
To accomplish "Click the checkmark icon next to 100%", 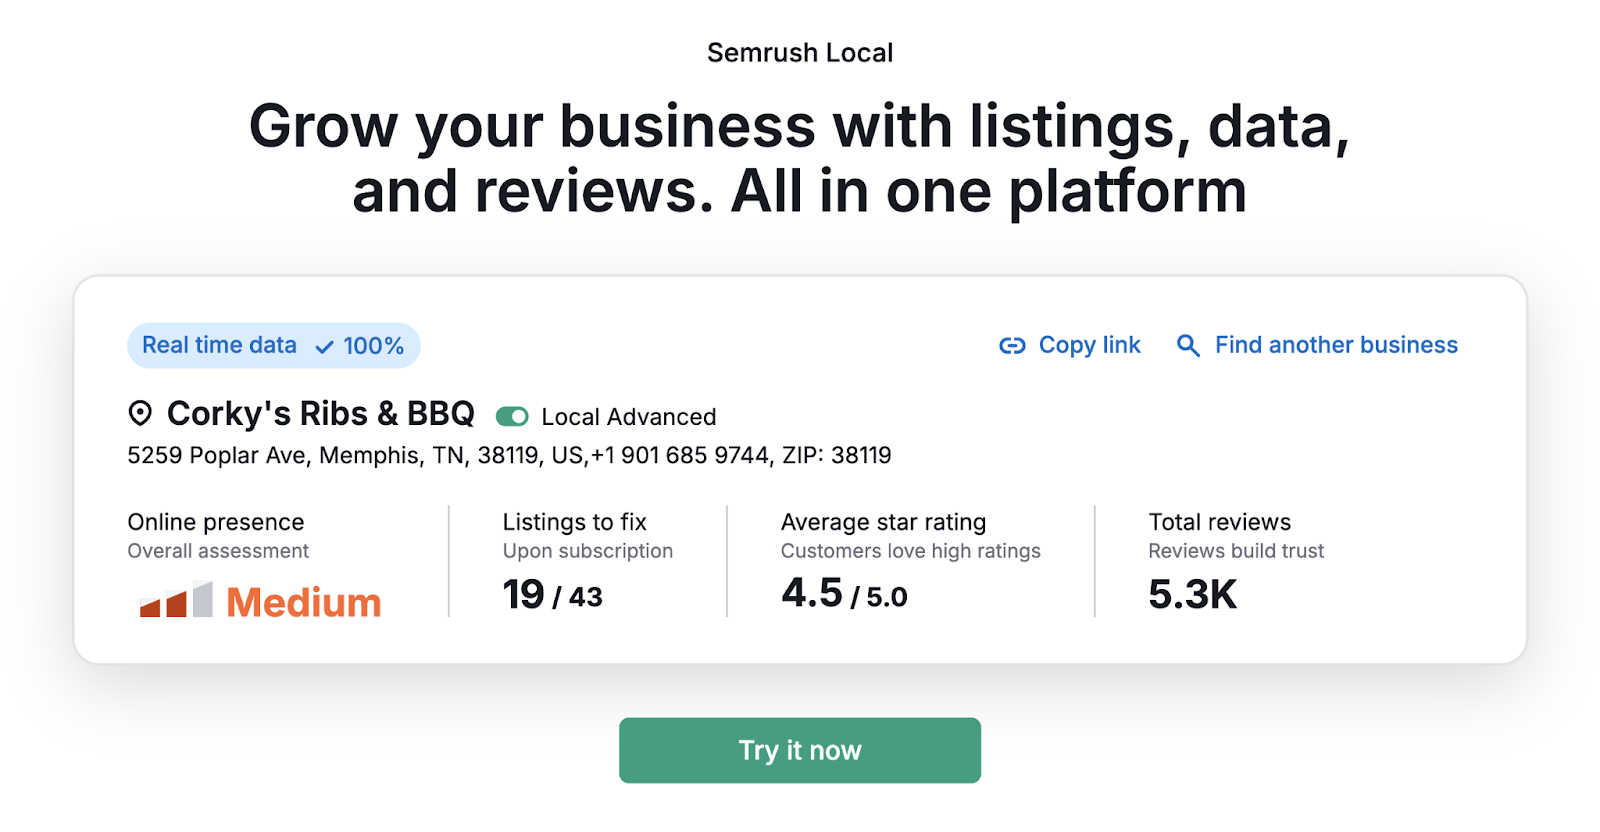I will tap(324, 347).
